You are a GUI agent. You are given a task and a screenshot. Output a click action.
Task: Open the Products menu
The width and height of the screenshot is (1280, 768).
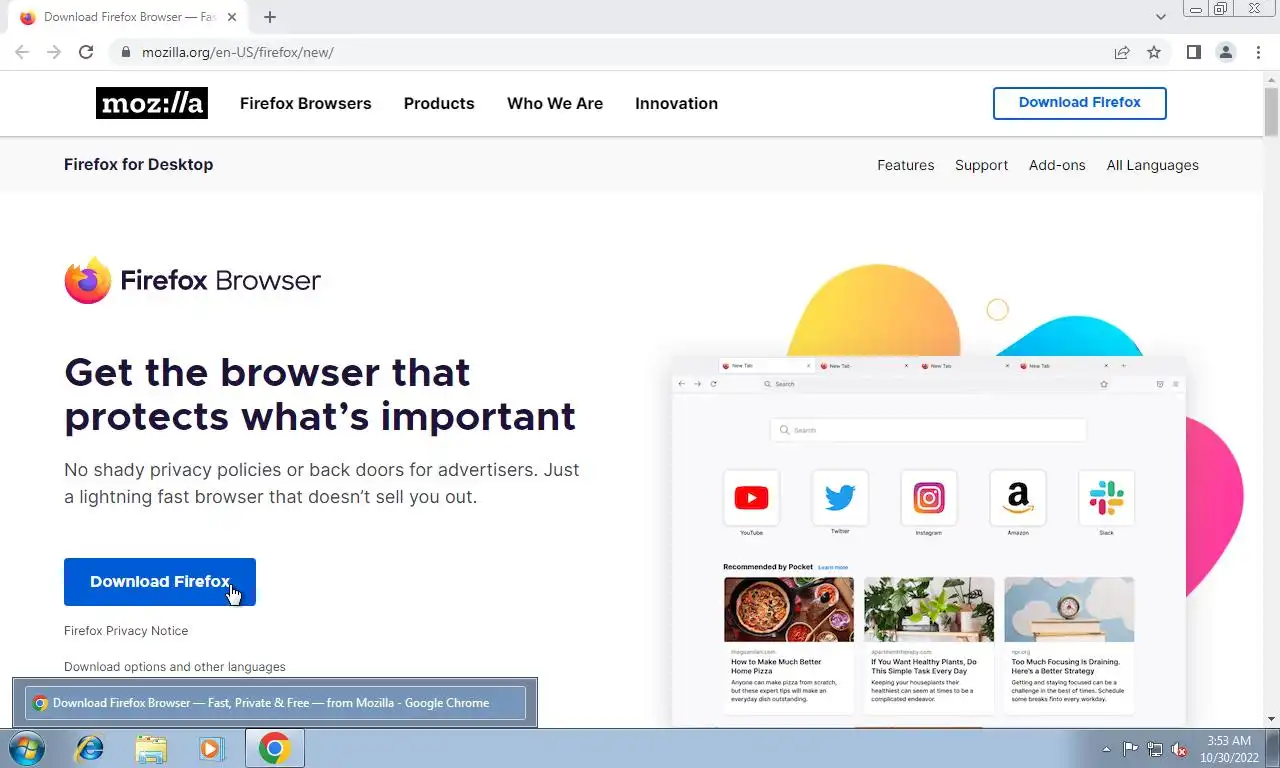click(x=439, y=103)
